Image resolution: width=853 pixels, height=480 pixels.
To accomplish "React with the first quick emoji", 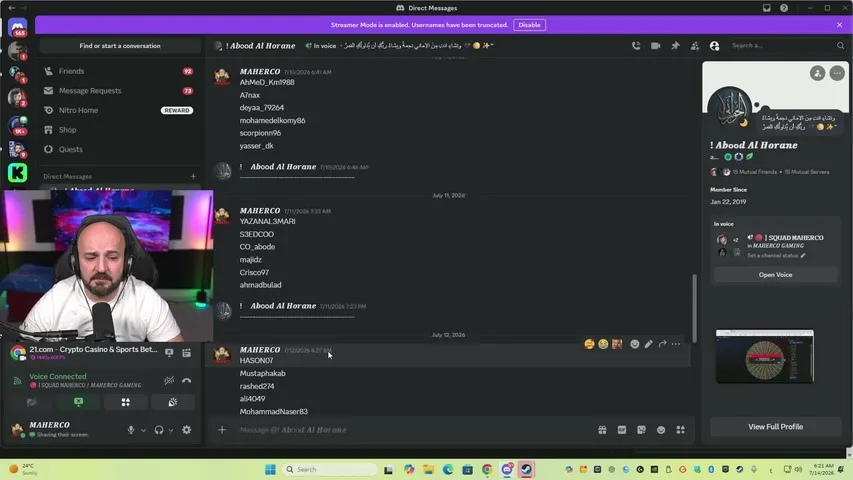I will [589, 344].
